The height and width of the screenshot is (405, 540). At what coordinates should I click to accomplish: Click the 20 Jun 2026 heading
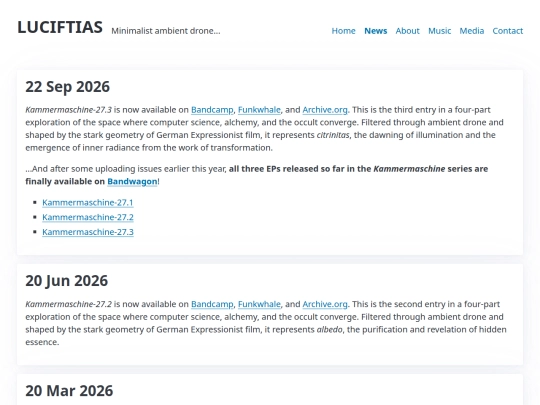point(66,281)
